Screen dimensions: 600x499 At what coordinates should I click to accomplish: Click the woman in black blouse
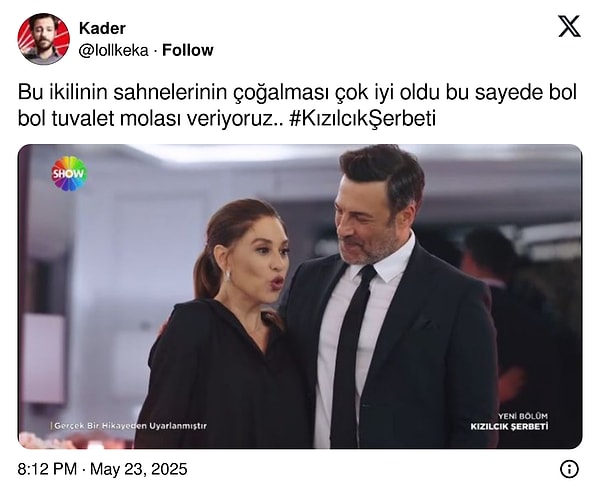point(226,325)
